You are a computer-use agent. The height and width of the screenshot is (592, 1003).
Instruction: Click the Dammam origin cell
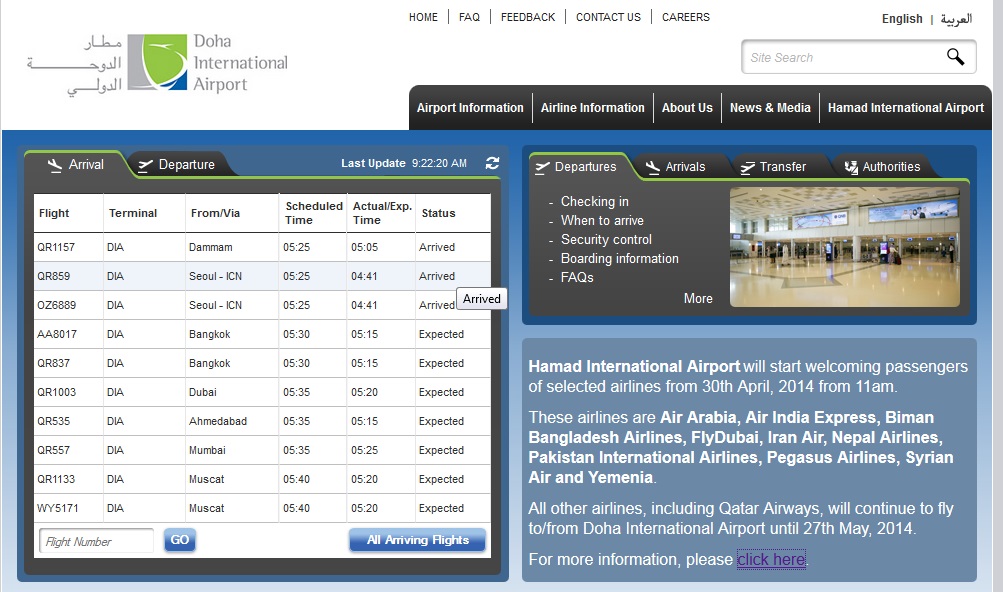pyautogui.click(x=210, y=247)
